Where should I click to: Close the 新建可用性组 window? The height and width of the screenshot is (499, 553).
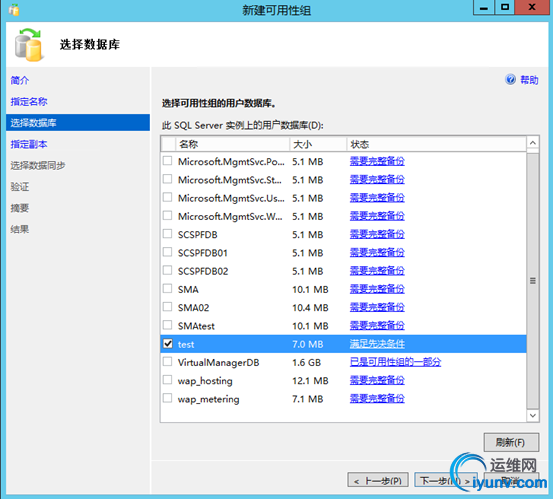pos(532,7)
